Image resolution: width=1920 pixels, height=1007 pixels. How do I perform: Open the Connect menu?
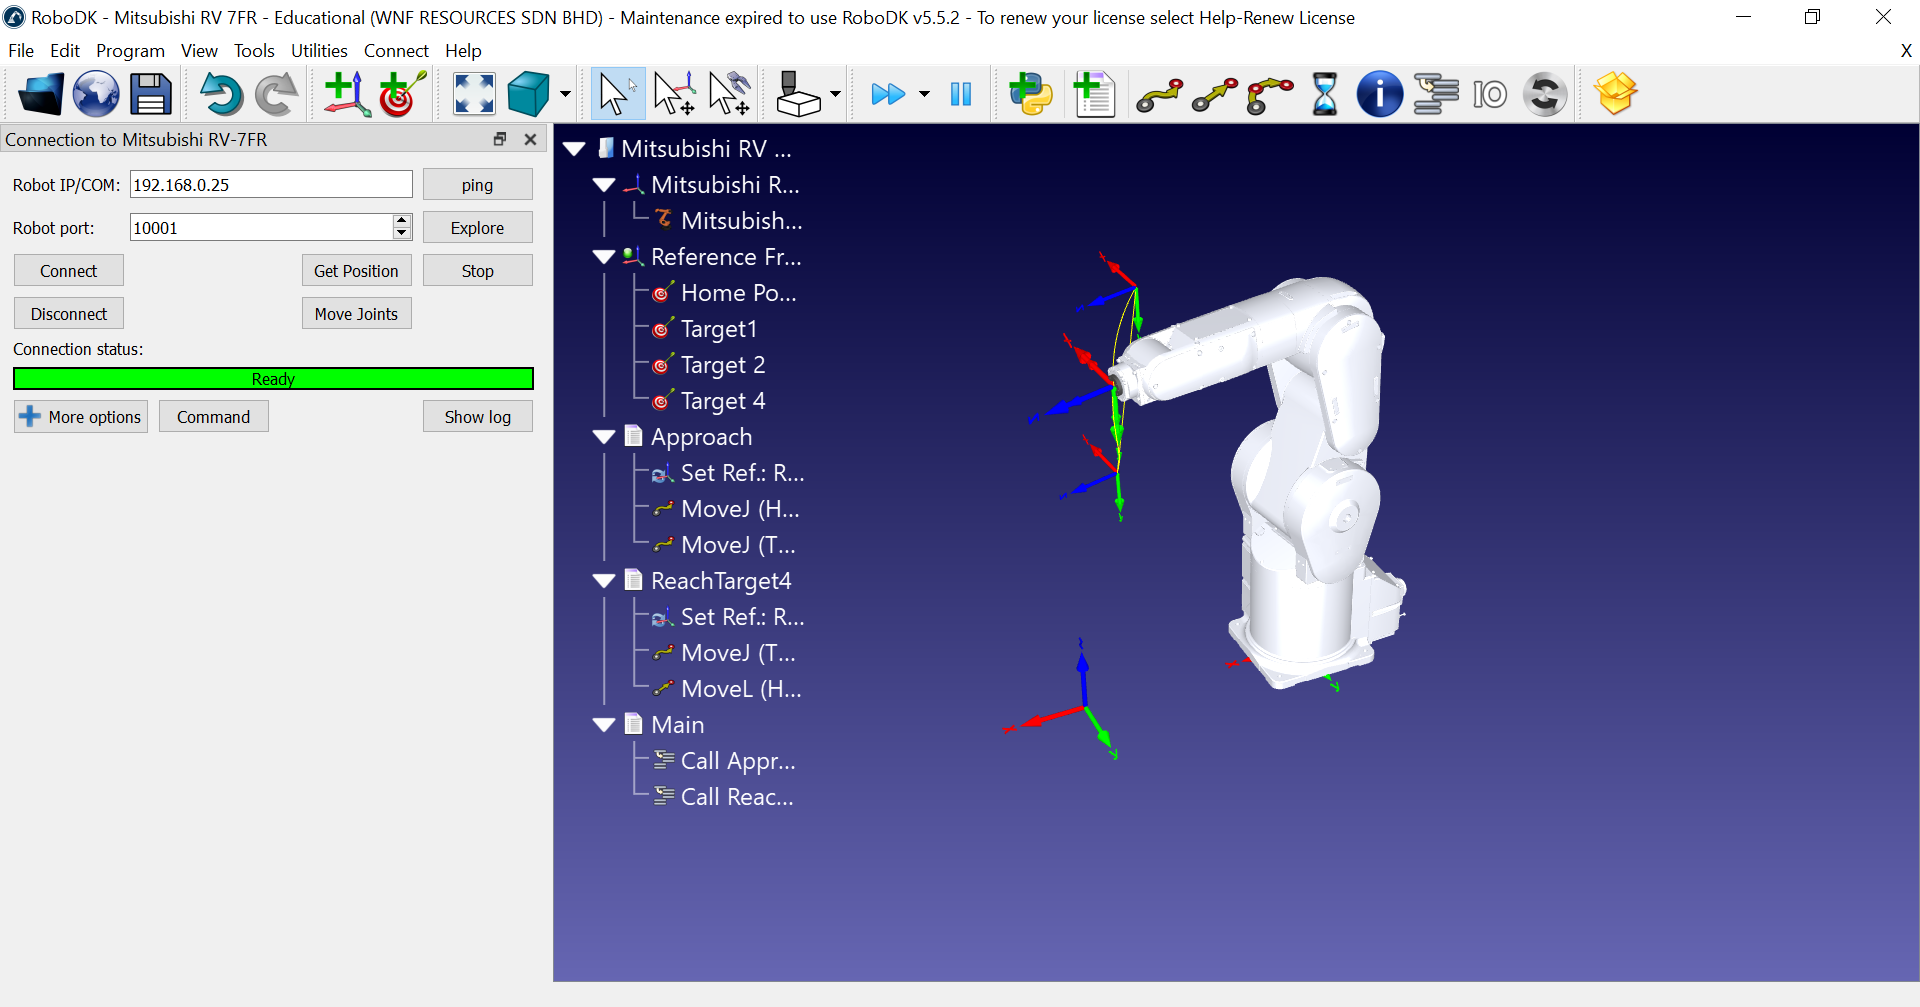click(396, 51)
